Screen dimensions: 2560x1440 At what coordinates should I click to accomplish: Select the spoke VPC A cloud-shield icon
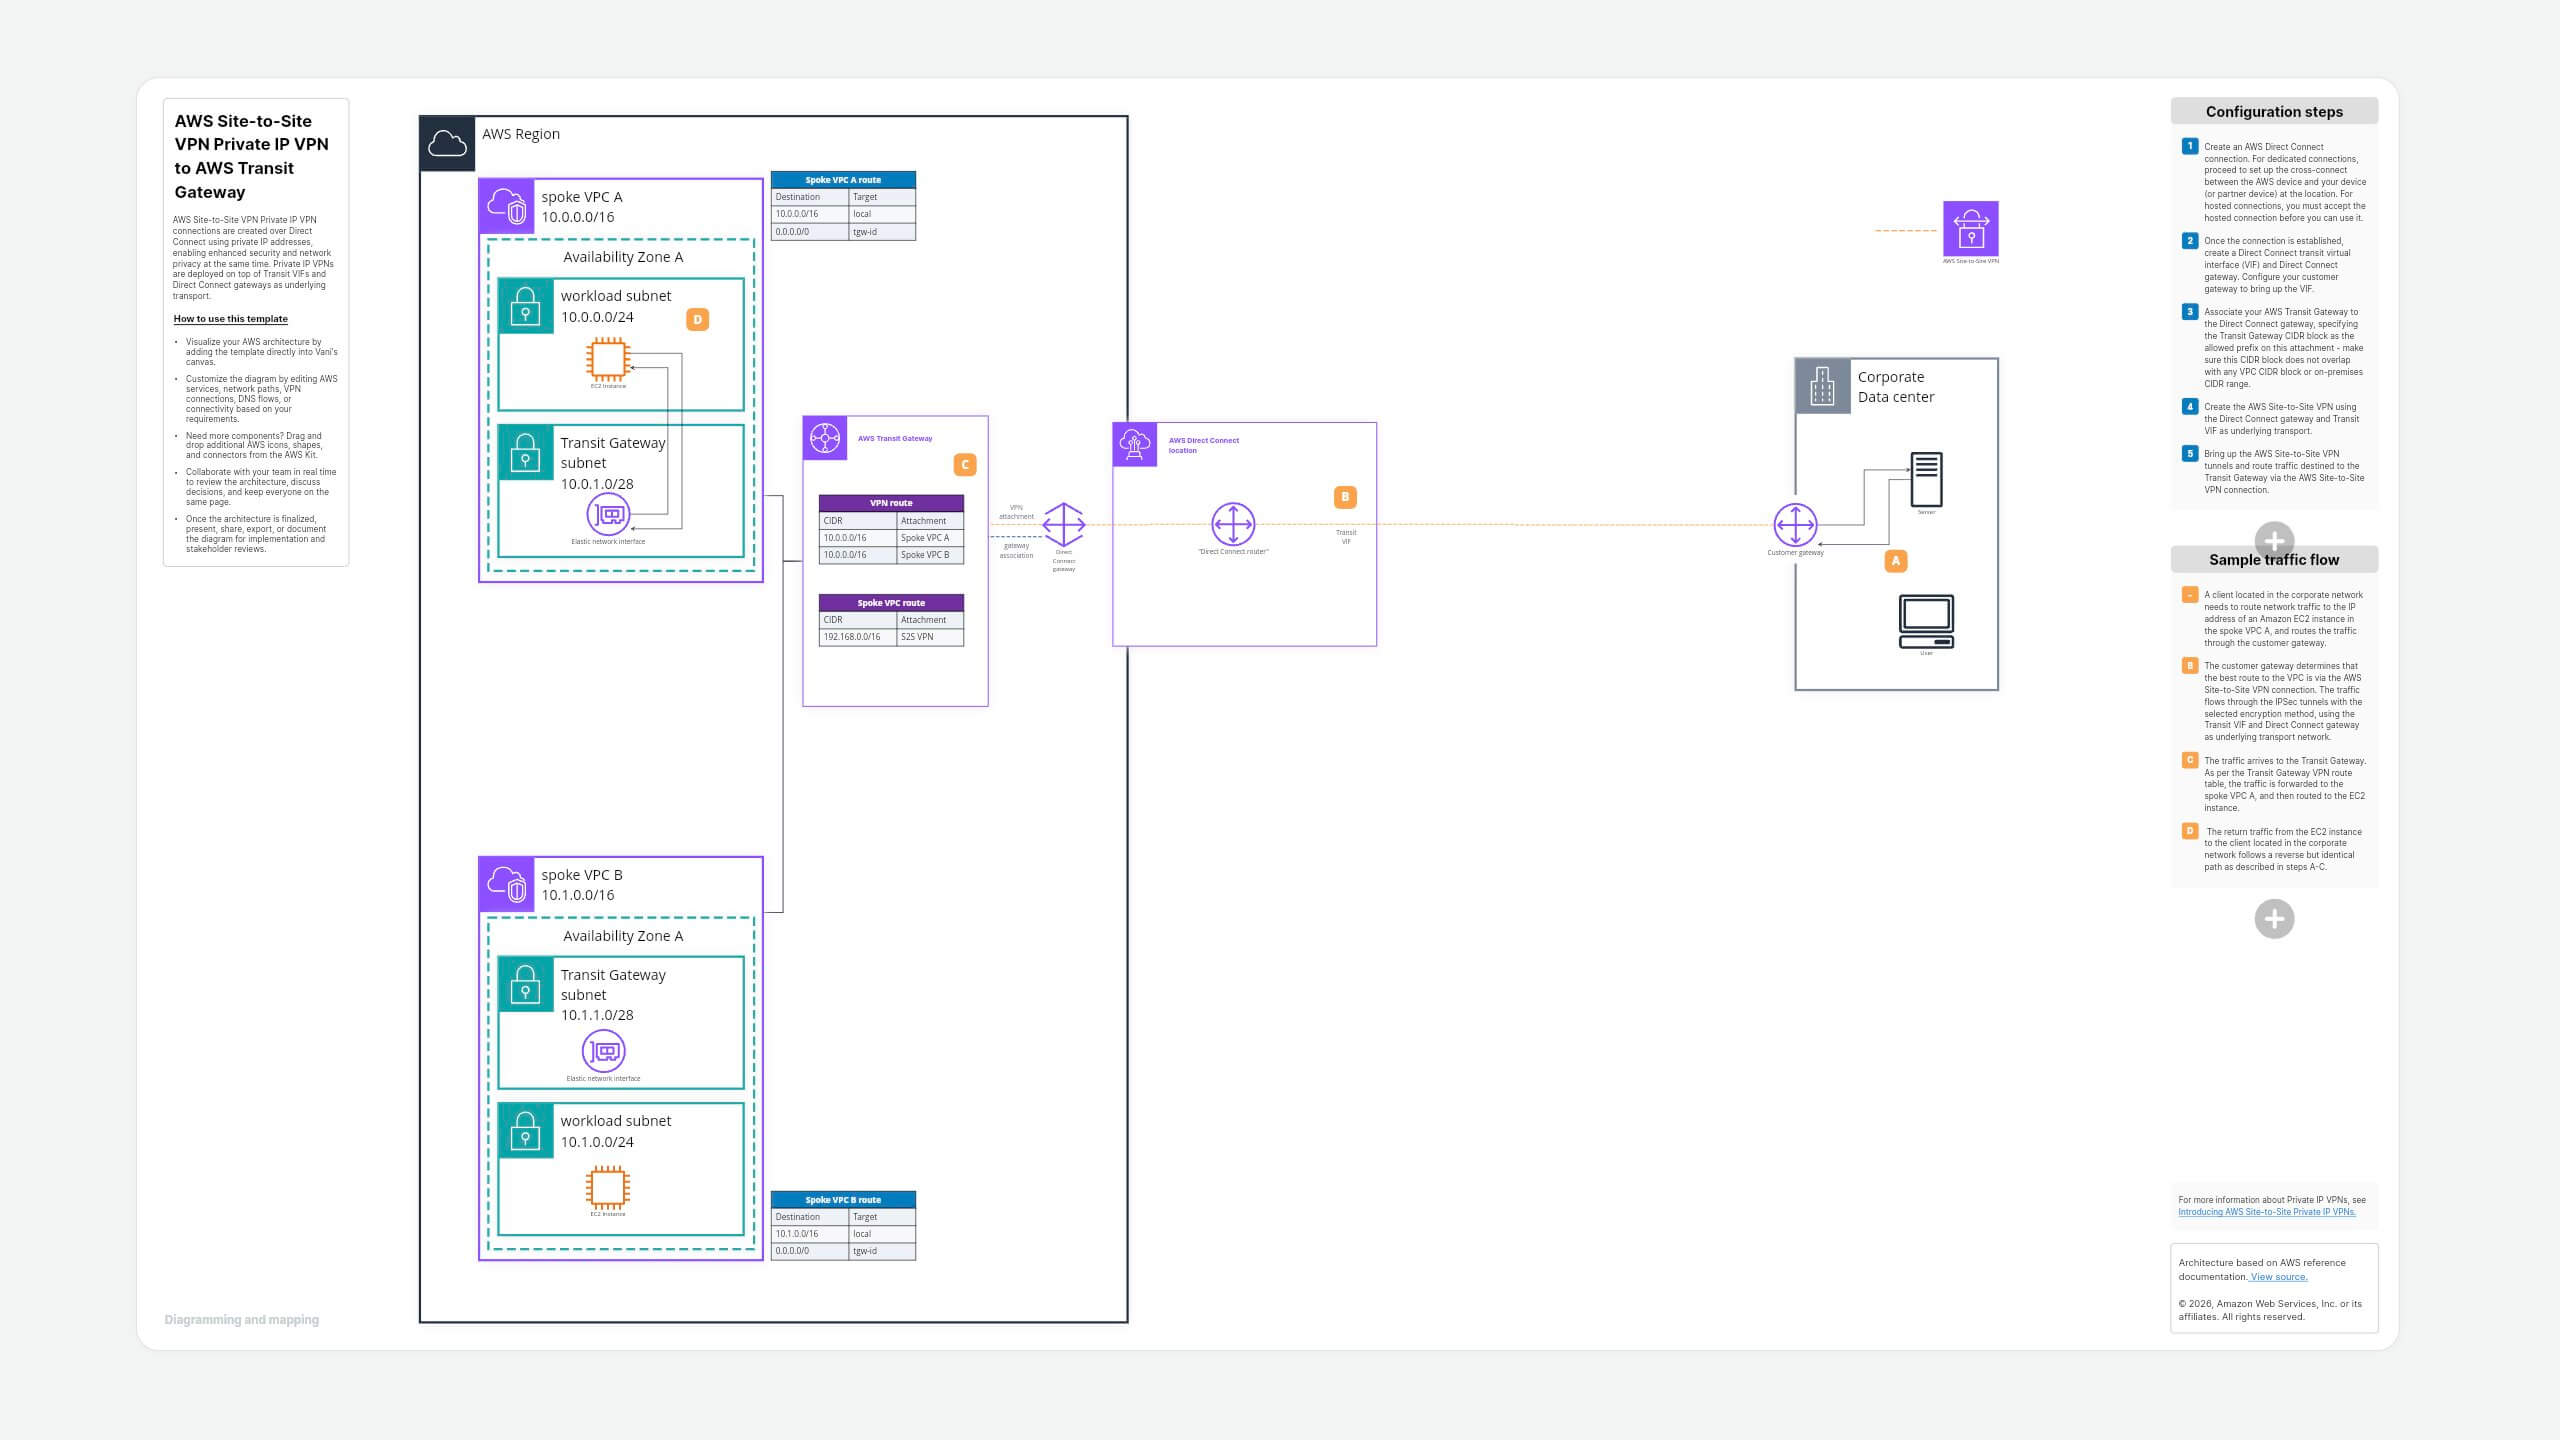[506, 206]
